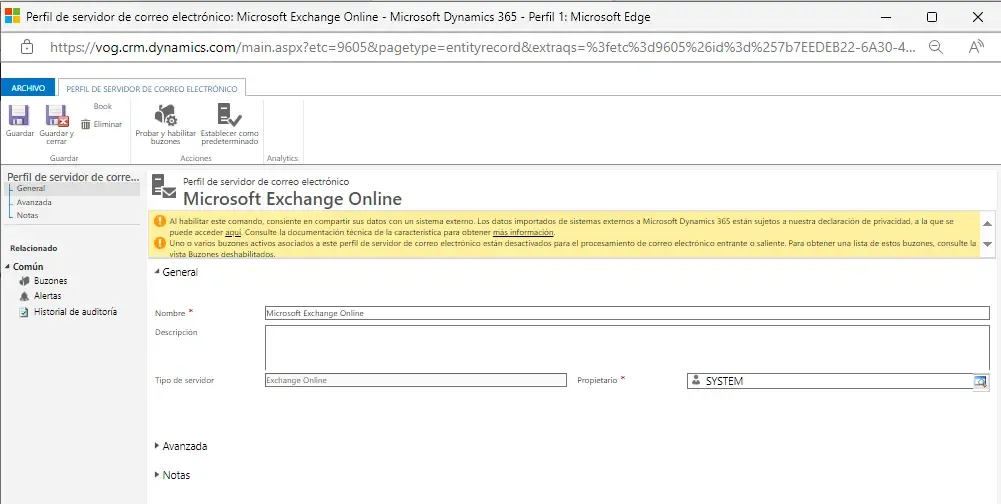Click the Guardar save icon

19,116
